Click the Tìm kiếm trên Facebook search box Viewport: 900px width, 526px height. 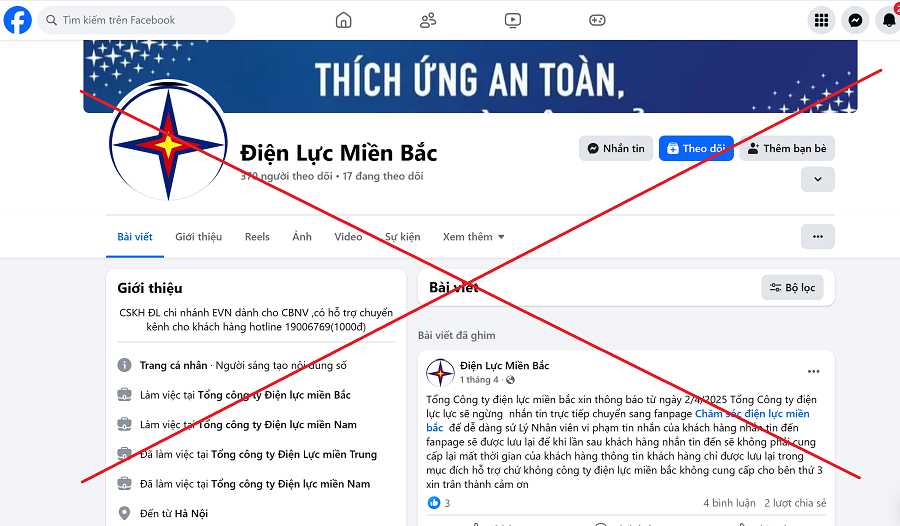point(137,20)
